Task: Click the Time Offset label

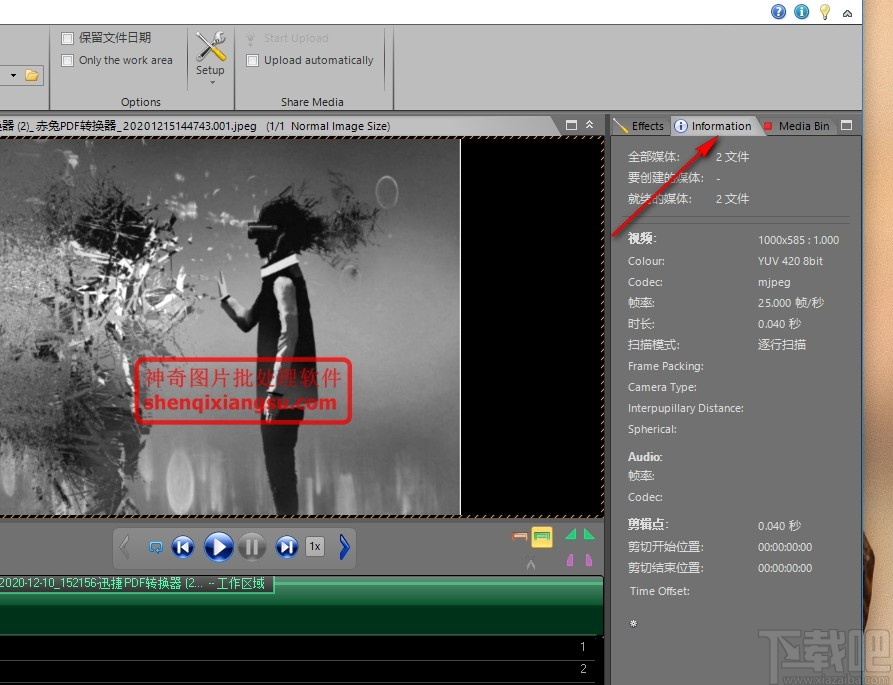Action: [x=659, y=591]
